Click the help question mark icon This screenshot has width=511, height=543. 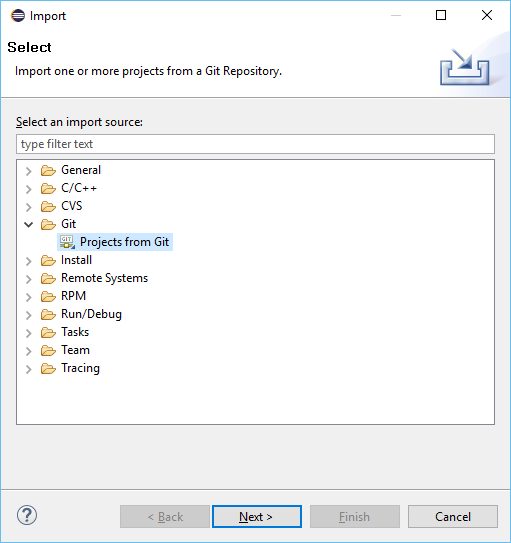tap(27, 515)
